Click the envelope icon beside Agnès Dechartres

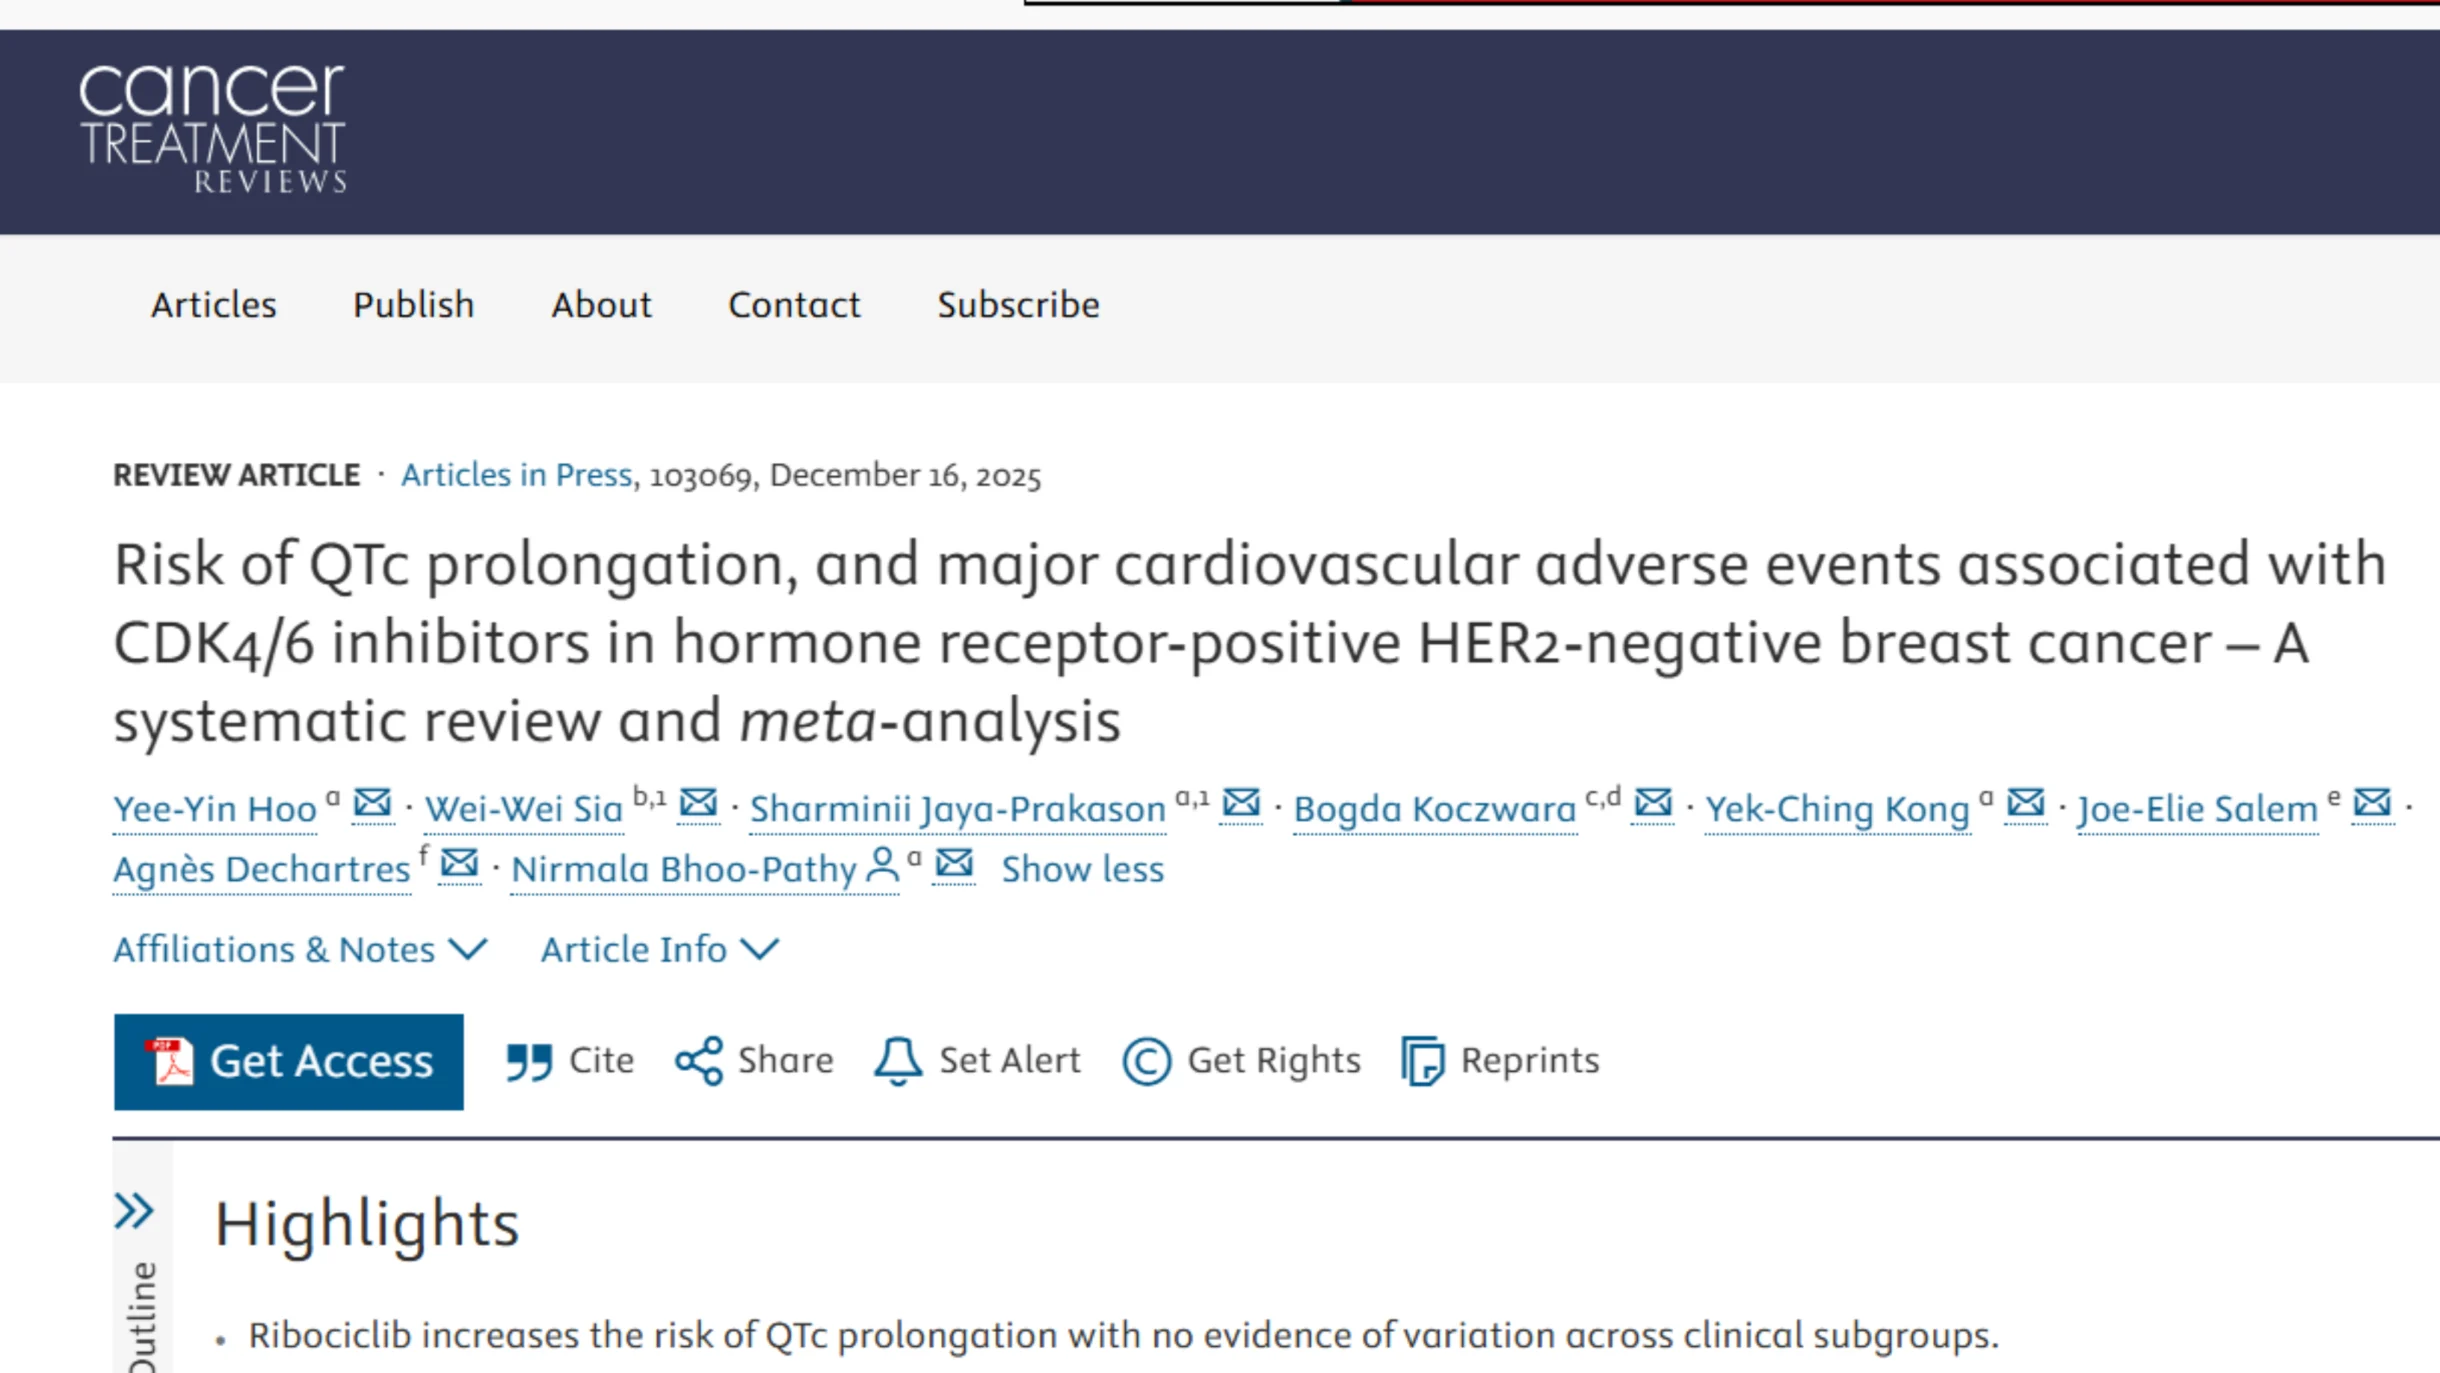click(x=459, y=867)
